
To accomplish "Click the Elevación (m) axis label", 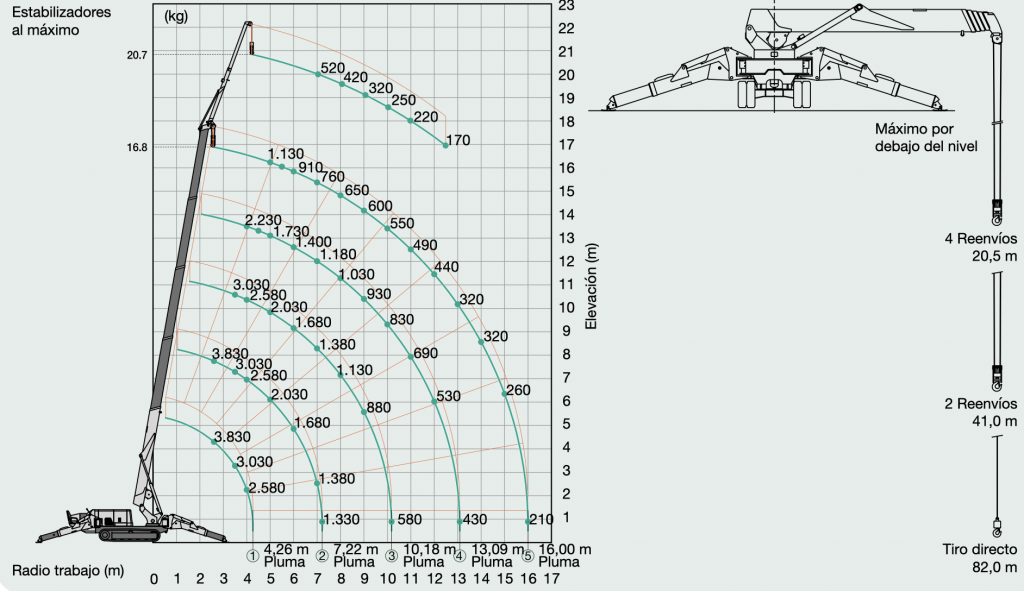I will (591, 286).
